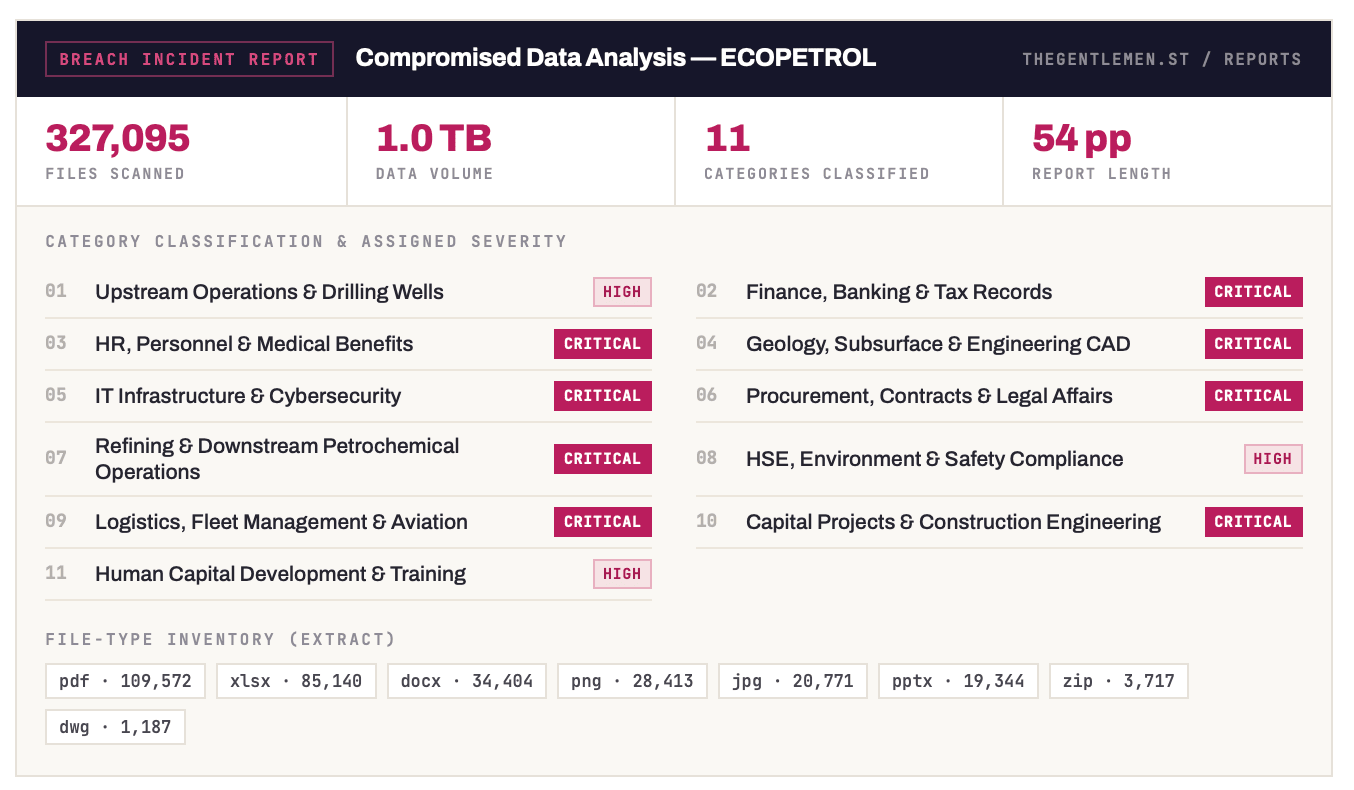This screenshot has width=1354, height=790.
Task: Select the CATEGORIES CLASSIFIED label
Action: (x=817, y=174)
